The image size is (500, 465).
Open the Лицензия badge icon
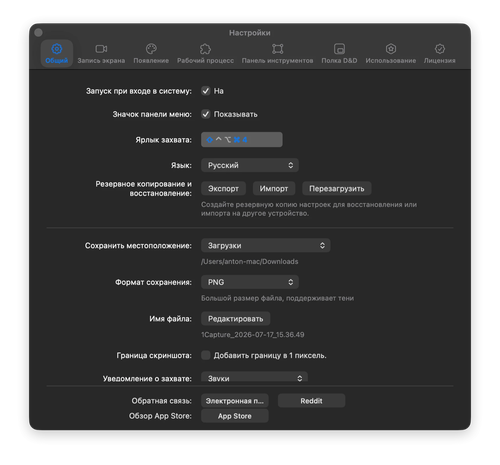[x=440, y=49]
